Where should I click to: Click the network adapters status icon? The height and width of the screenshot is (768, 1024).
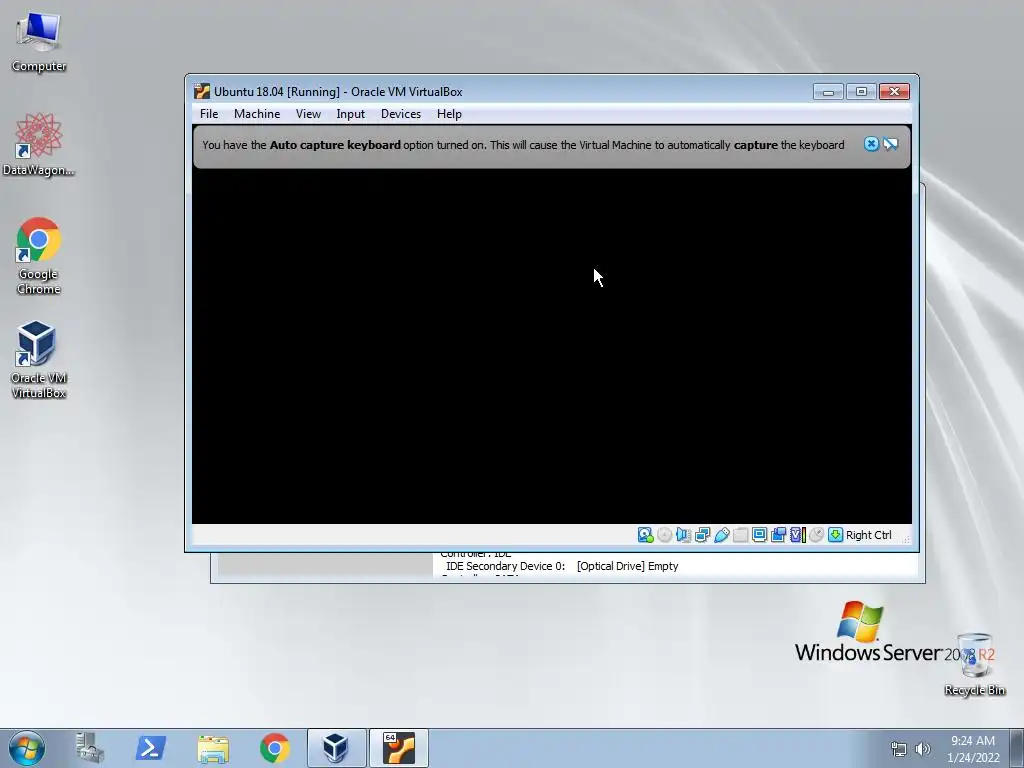pos(702,535)
